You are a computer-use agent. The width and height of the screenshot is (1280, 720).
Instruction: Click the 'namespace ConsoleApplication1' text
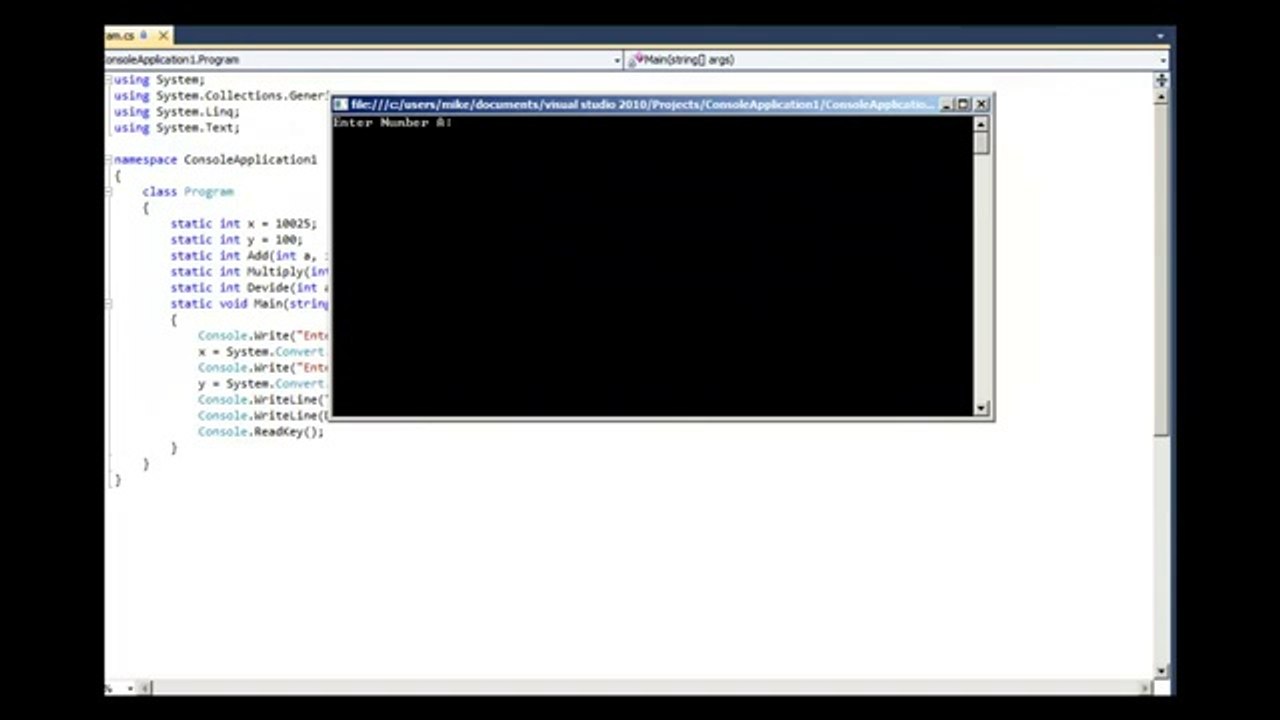(x=215, y=160)
